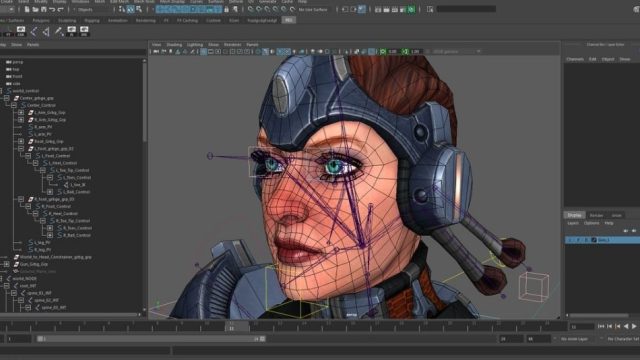Image resolution: width=640 pixels, height=360 pixels.
Task: Select by object type mode icon
Action: tap(131, 9)
